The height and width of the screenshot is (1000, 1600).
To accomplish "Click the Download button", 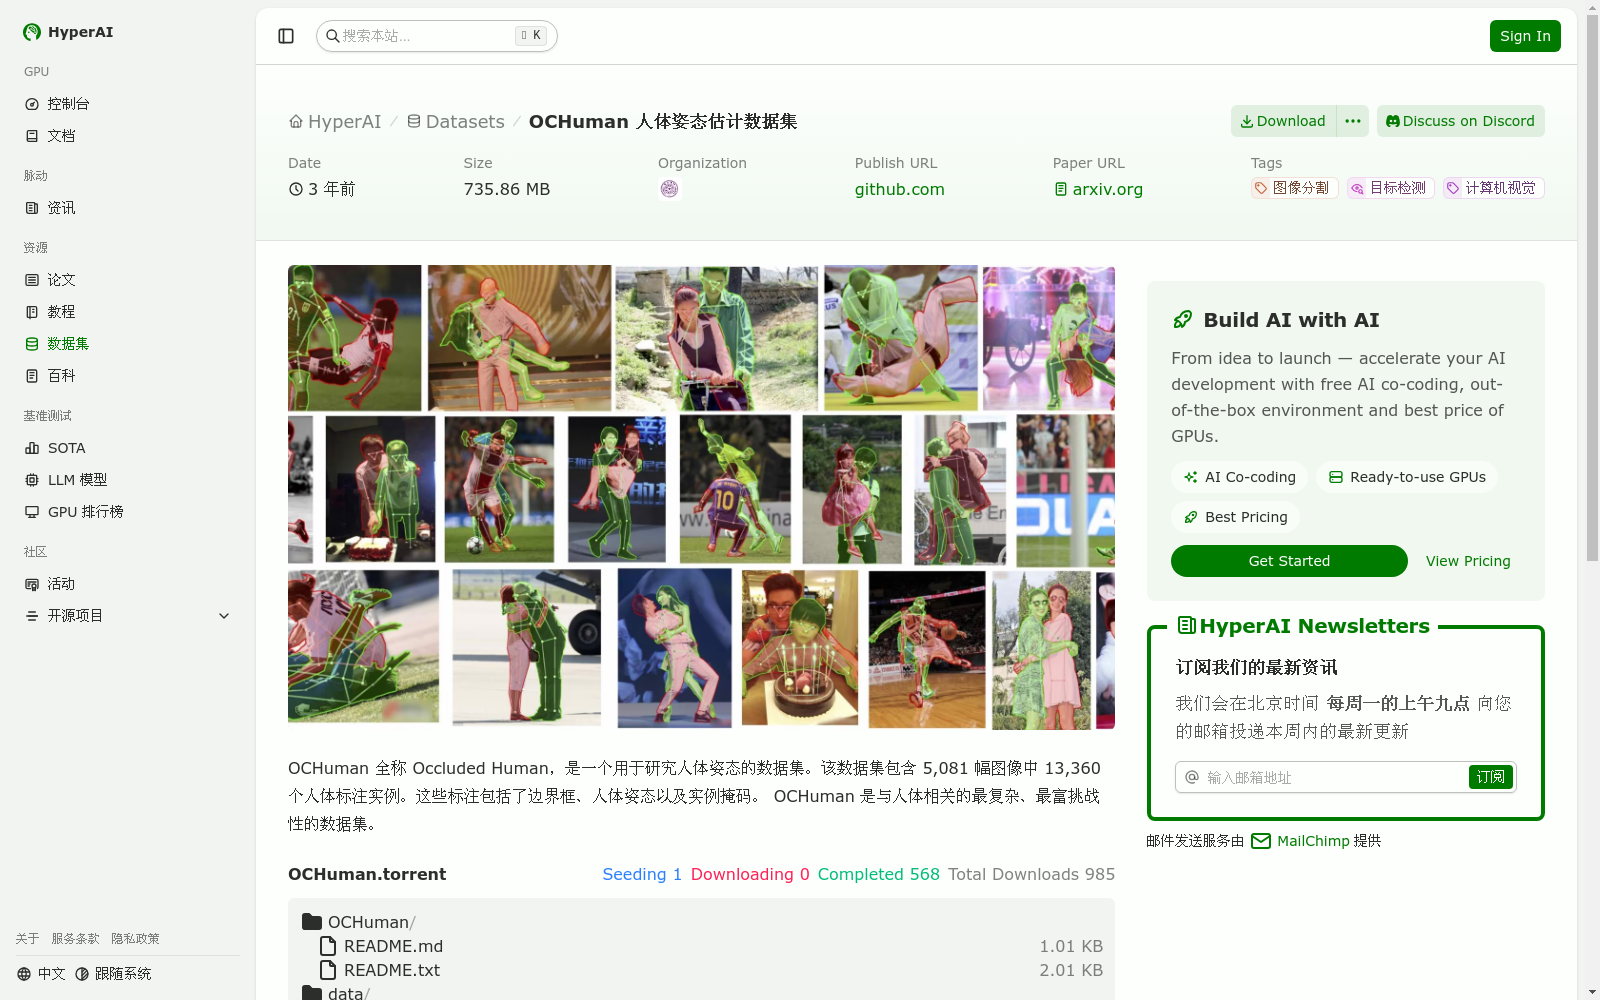I will pos(1283,121).
